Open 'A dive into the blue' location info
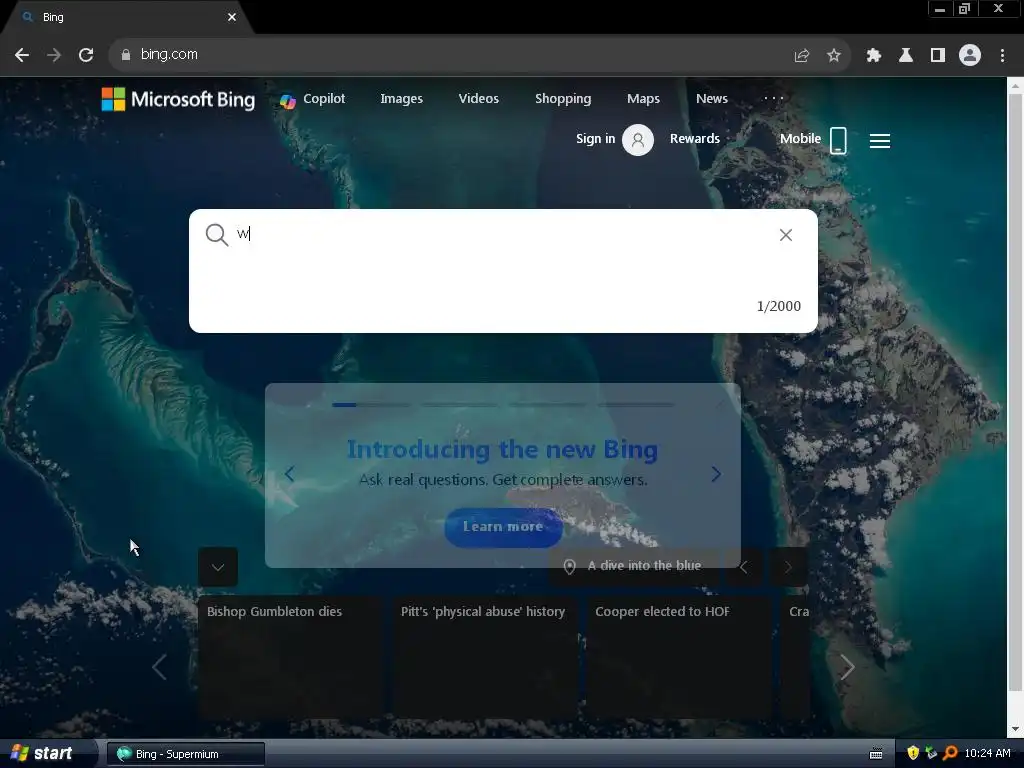Screen dimensions: 1024x768 coord(633,566)
